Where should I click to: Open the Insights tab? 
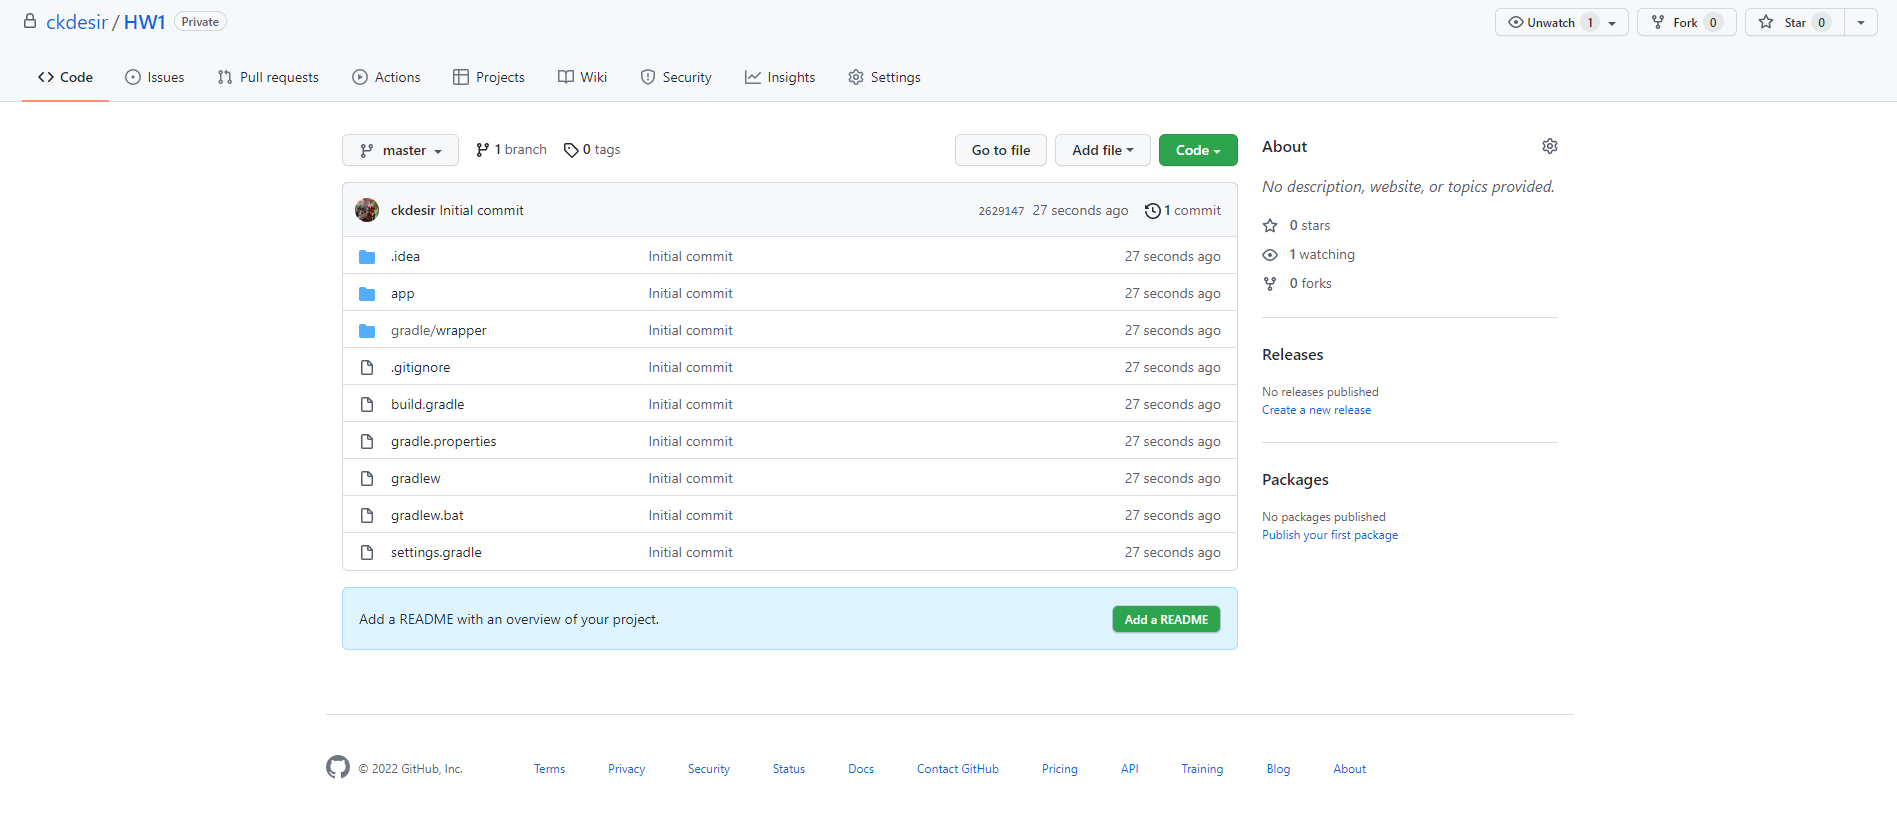(780, 77)
